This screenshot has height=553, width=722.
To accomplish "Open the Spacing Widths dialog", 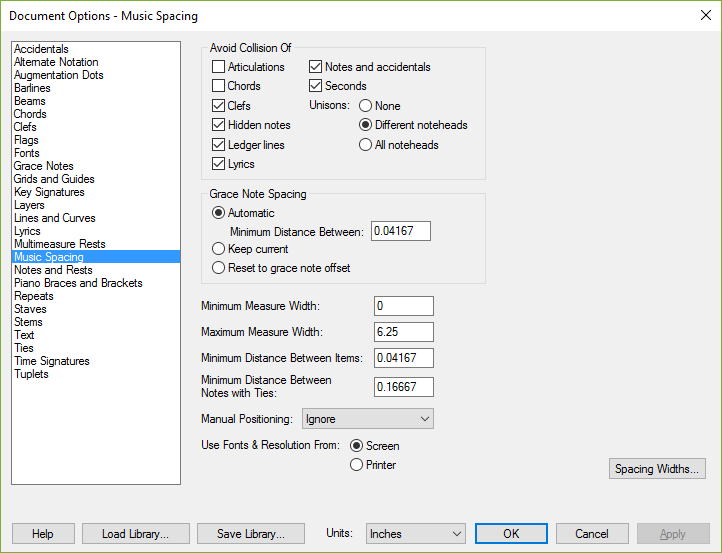I will point(657,469).
